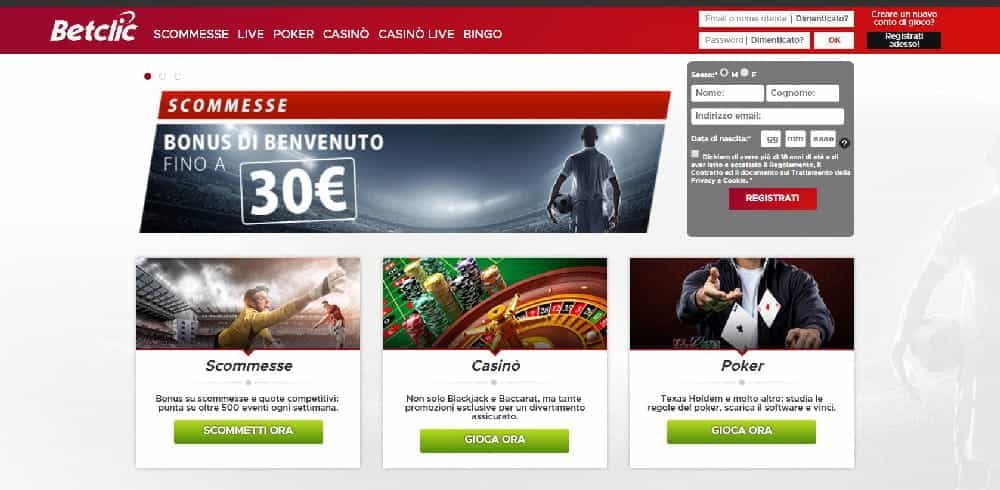This screenshot has width=1000, height=490.
Task: Click the Indirizzo email input field
Action: 768,116
